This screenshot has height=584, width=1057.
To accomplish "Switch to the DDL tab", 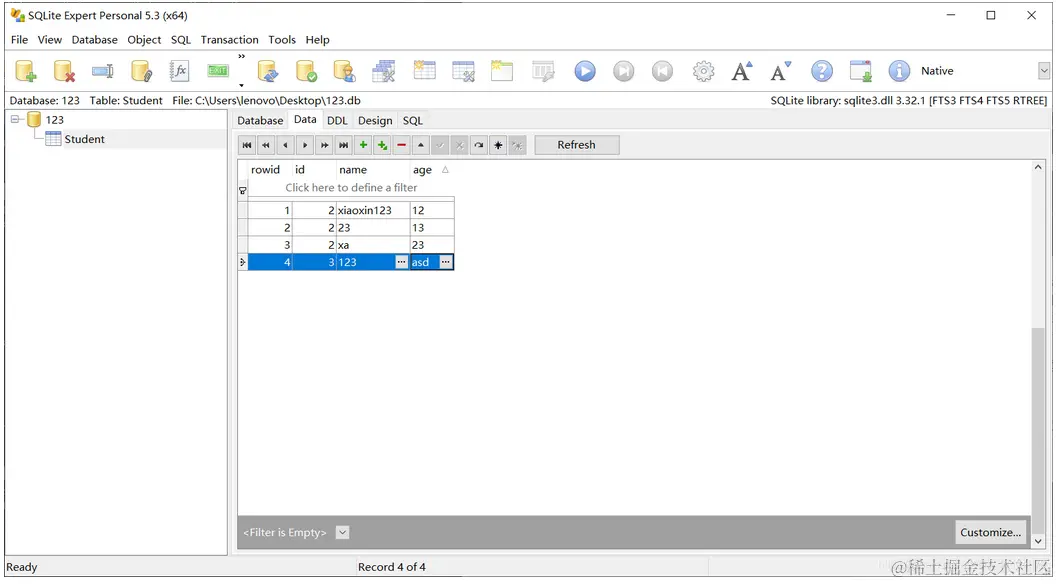I will [337, 121].
